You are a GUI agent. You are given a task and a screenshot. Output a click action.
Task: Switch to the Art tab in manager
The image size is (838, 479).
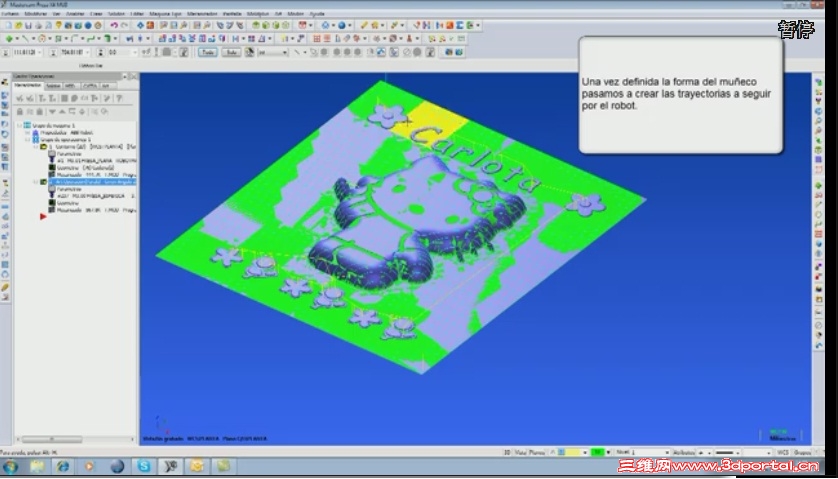106,86
